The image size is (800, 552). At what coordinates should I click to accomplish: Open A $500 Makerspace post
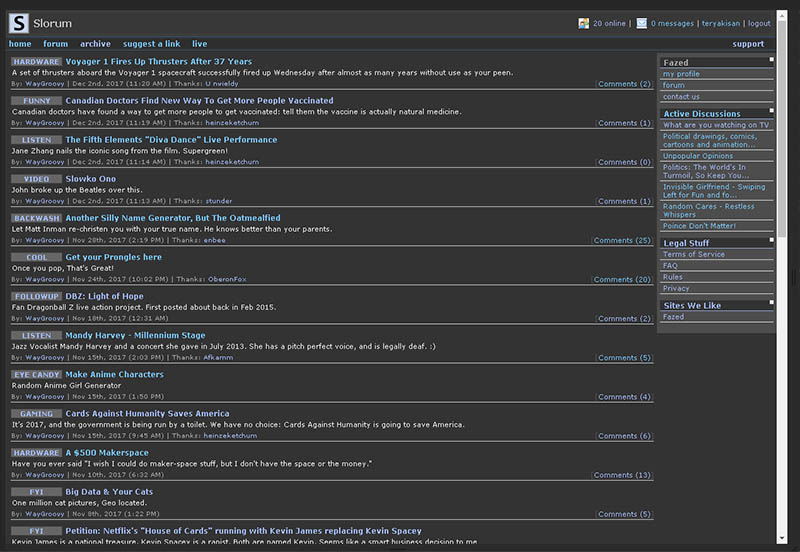coord(107,453)
